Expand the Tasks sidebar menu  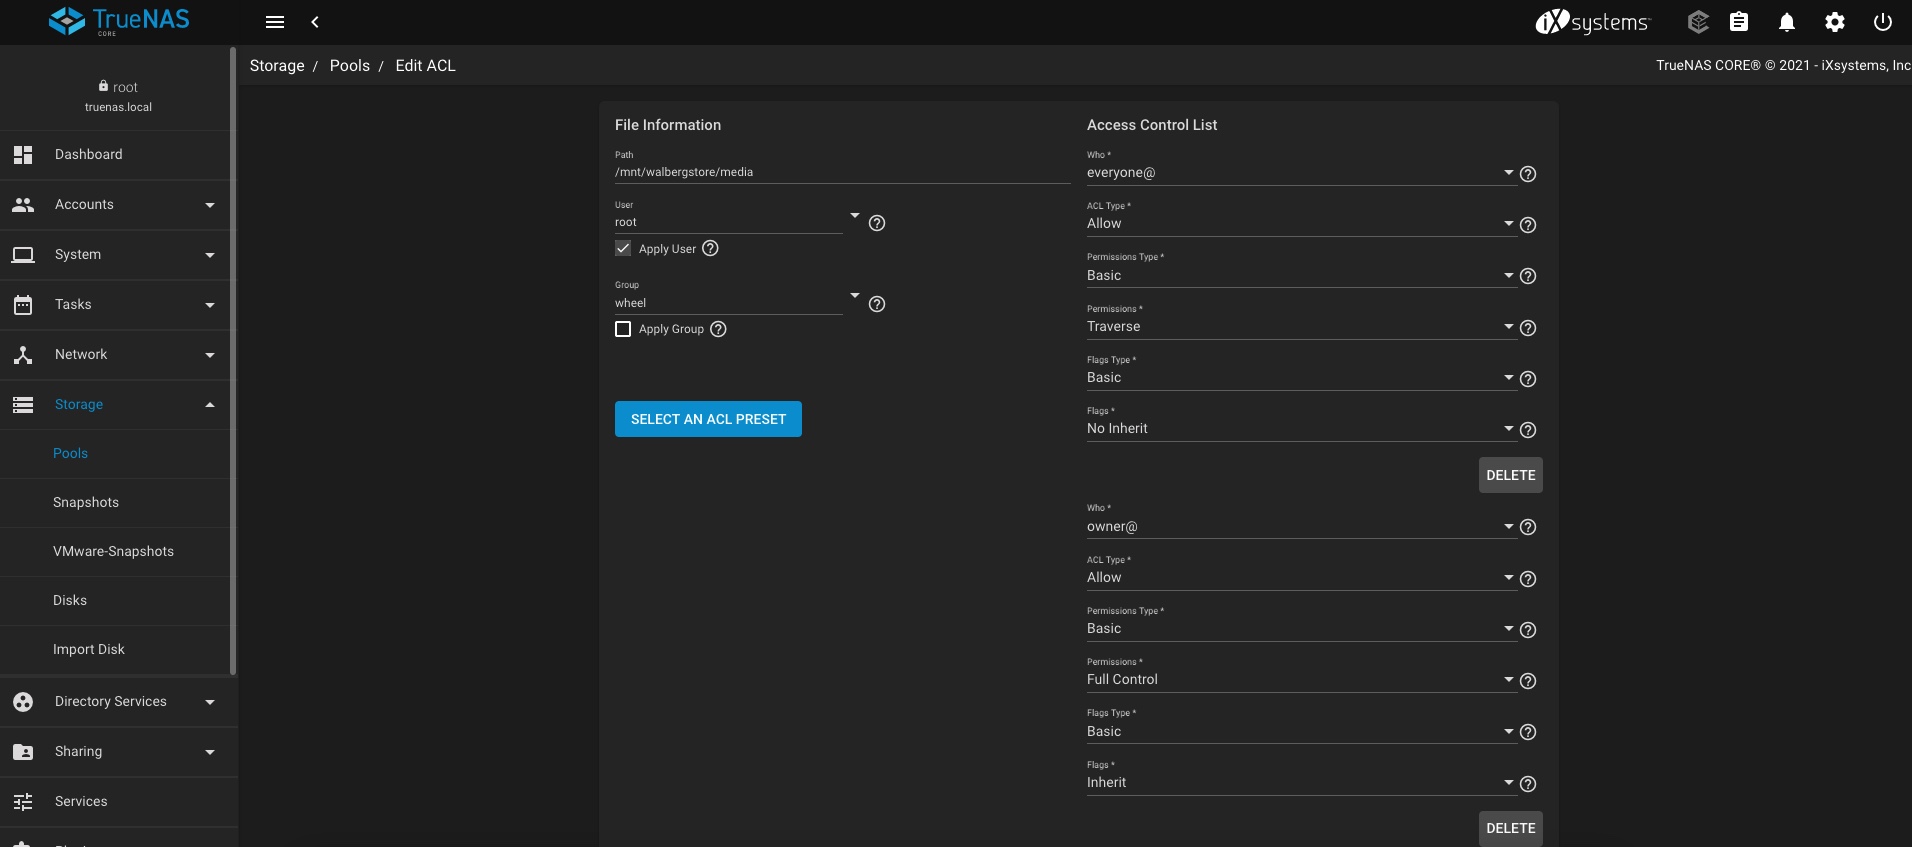point(210,305)
